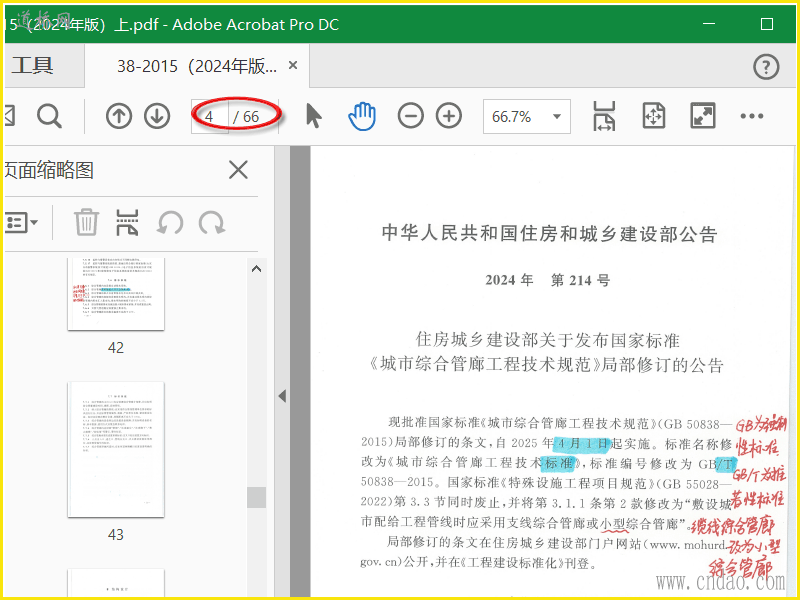Click the 页面缩略图 panel title
Image resolution: width=800 pixels, height=600 pixels.
click(49, 170)
